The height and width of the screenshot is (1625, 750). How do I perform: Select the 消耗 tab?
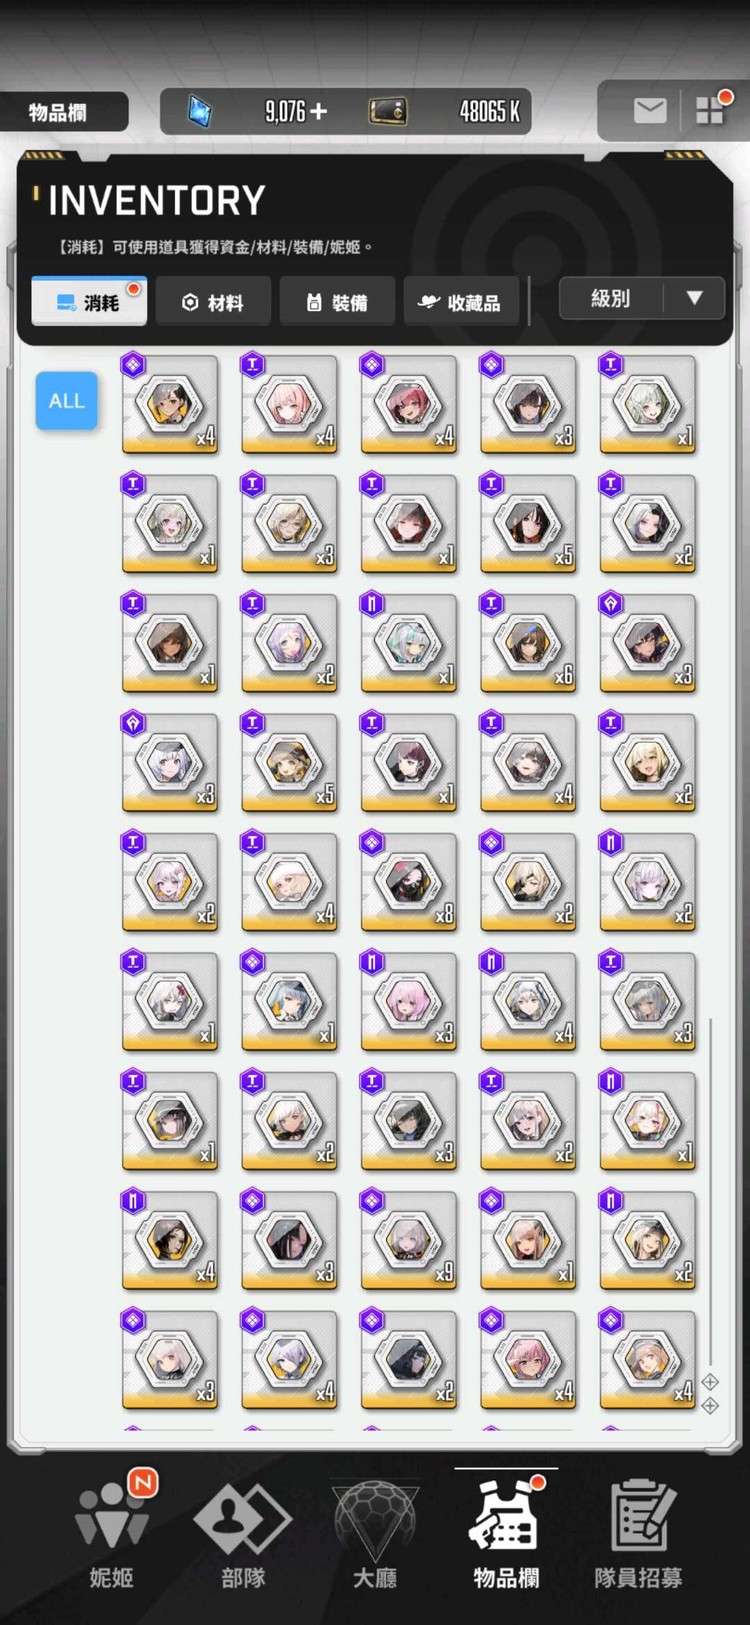click(89, 302)
